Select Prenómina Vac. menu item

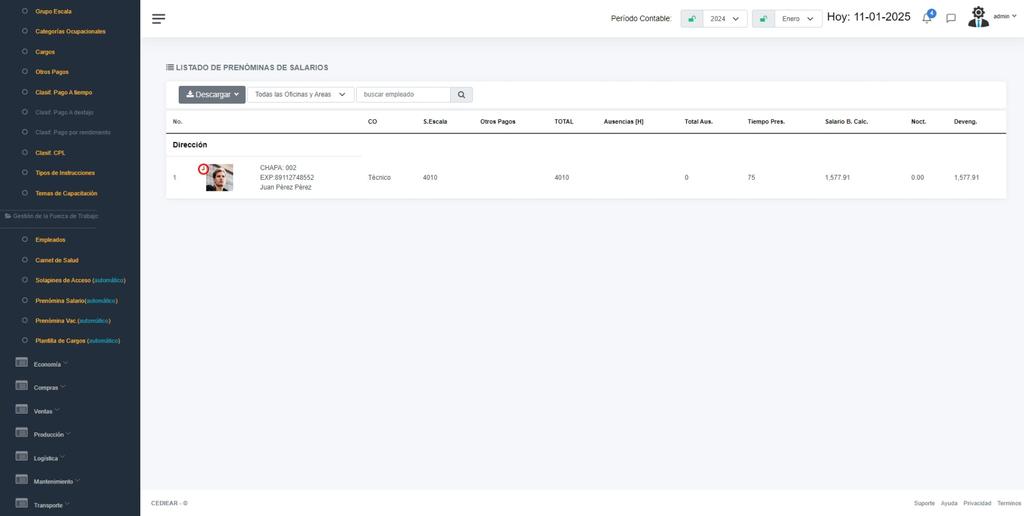(56, 321)
